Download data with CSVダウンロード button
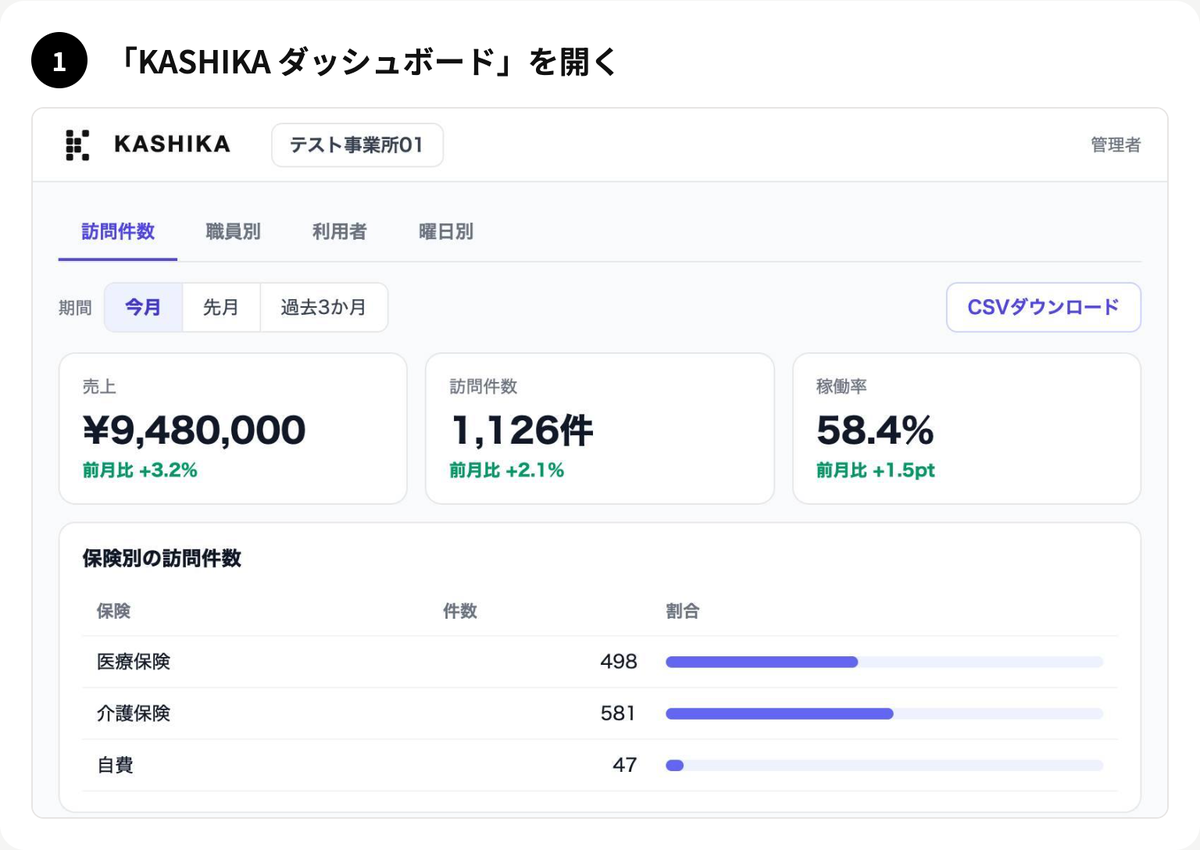This screenshot has height=850, width=1200. click(x=1043, y=307)
